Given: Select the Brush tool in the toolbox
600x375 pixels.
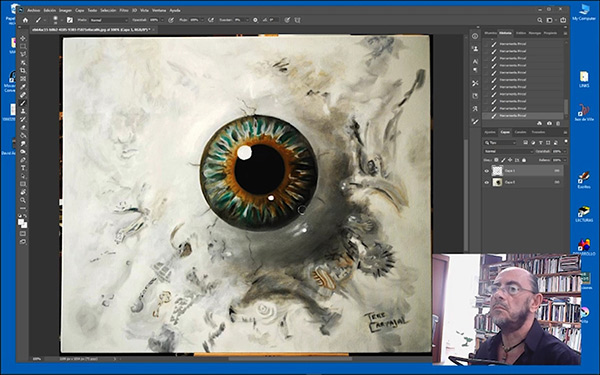Looking at the screenshot, I should [23, 103].
